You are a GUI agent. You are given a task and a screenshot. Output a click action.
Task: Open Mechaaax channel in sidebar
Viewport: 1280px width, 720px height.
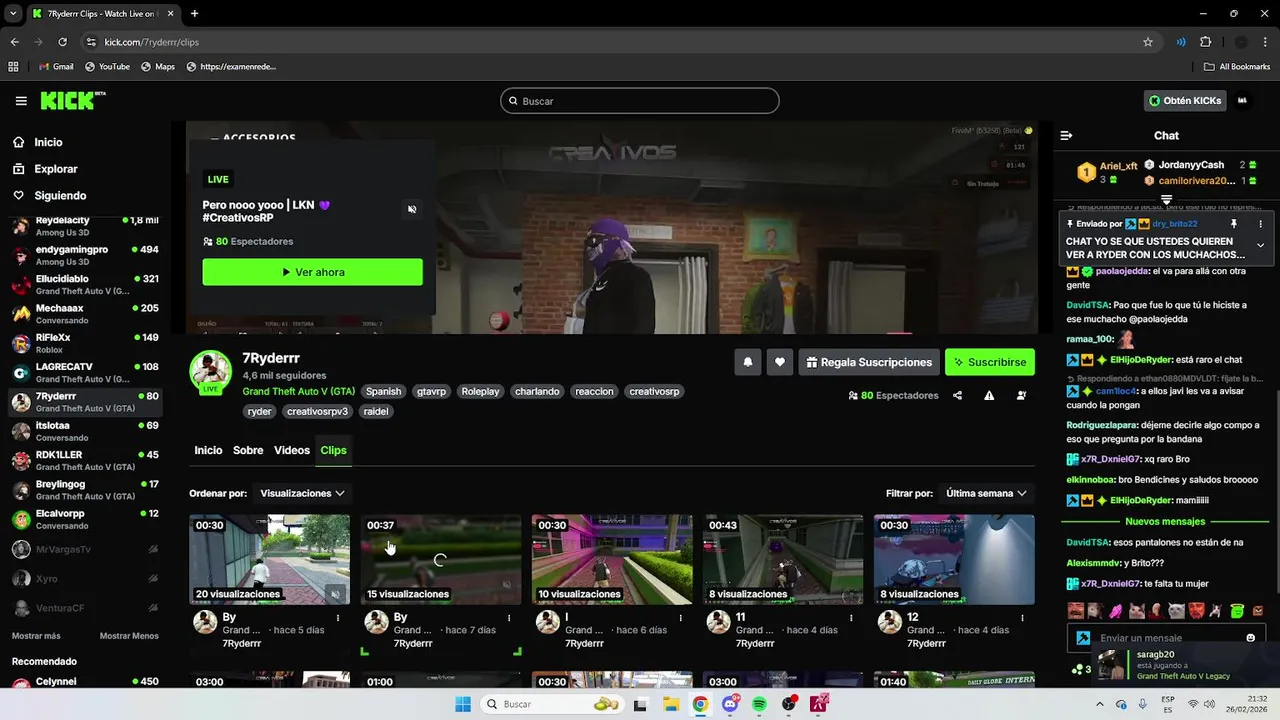point(85,314)
